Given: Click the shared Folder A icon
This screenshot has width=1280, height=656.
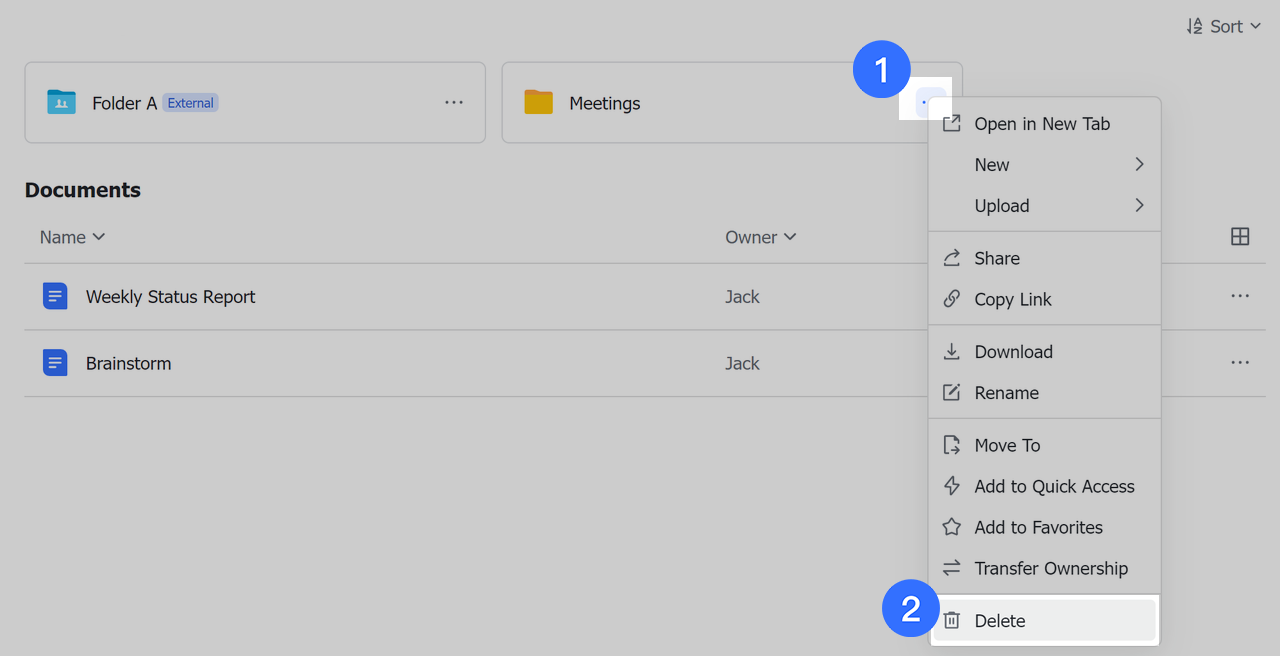Looking at the screenshot, I should click(61, 102).
